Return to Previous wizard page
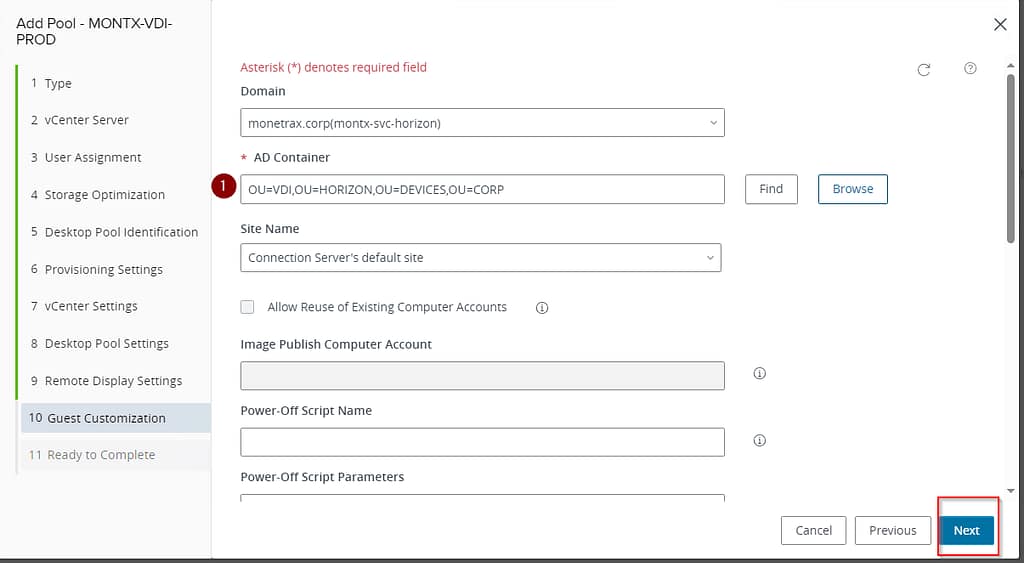 tap(892, 530)
